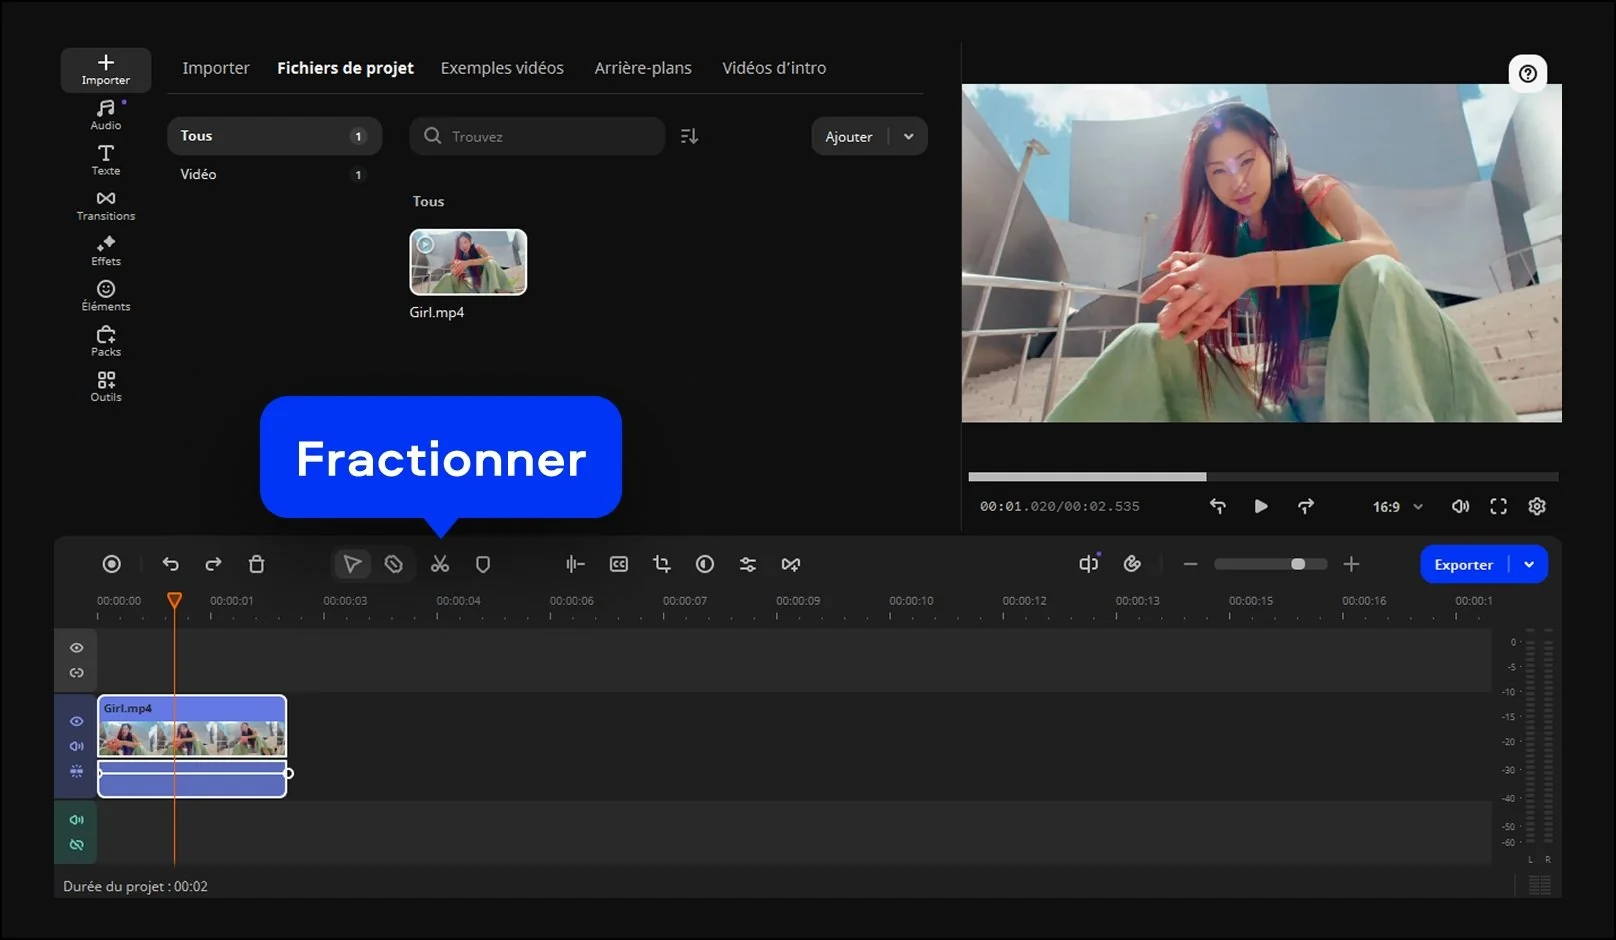The width and height of the screenshot is (1616, 940).
Task: Click the timeline zoom slider handle
Action: pyautogui.click(x=1297, y=565)
